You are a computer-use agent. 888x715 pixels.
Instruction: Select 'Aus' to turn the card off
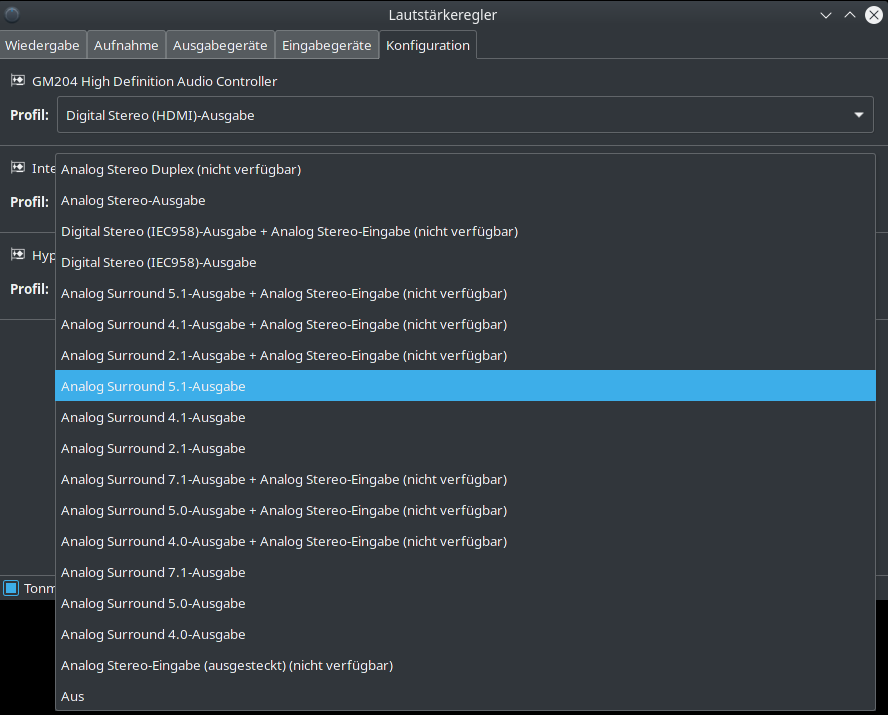click(466, 696)
